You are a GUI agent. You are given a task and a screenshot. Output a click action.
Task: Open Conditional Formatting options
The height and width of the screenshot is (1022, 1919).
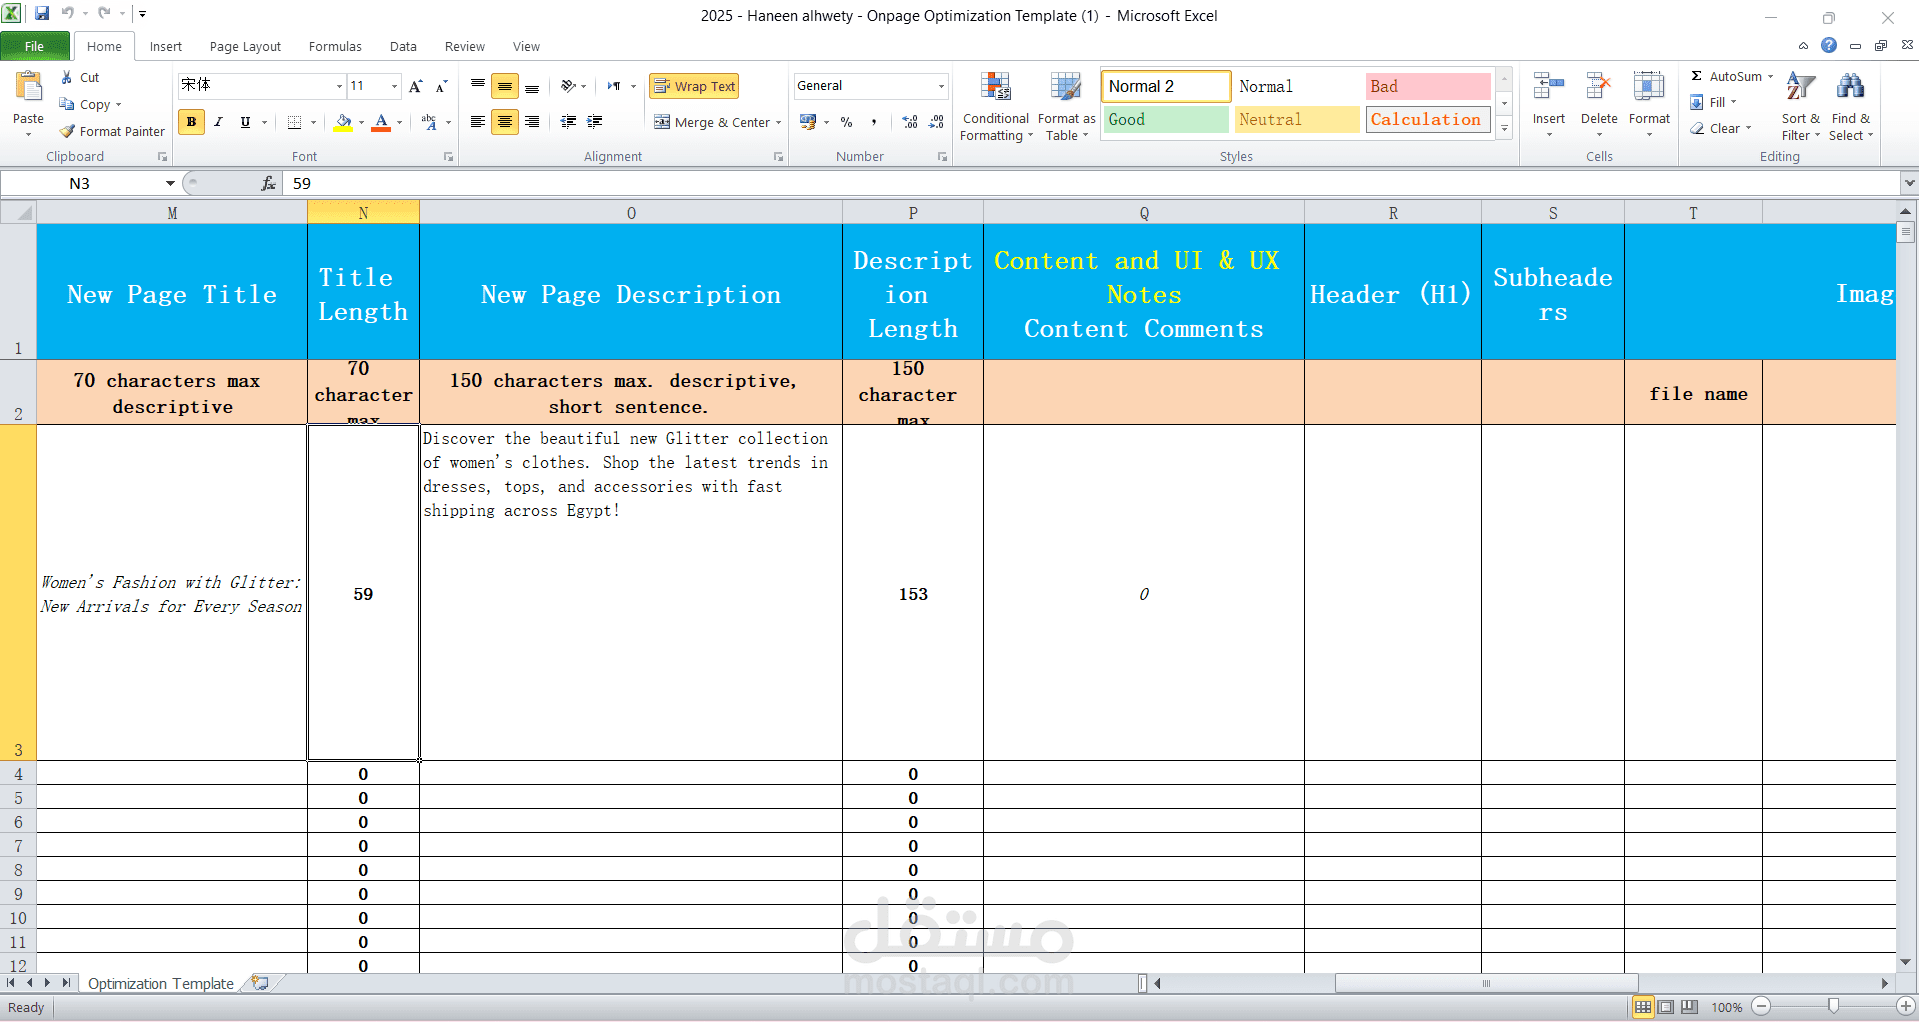click(x=996, y=105)
